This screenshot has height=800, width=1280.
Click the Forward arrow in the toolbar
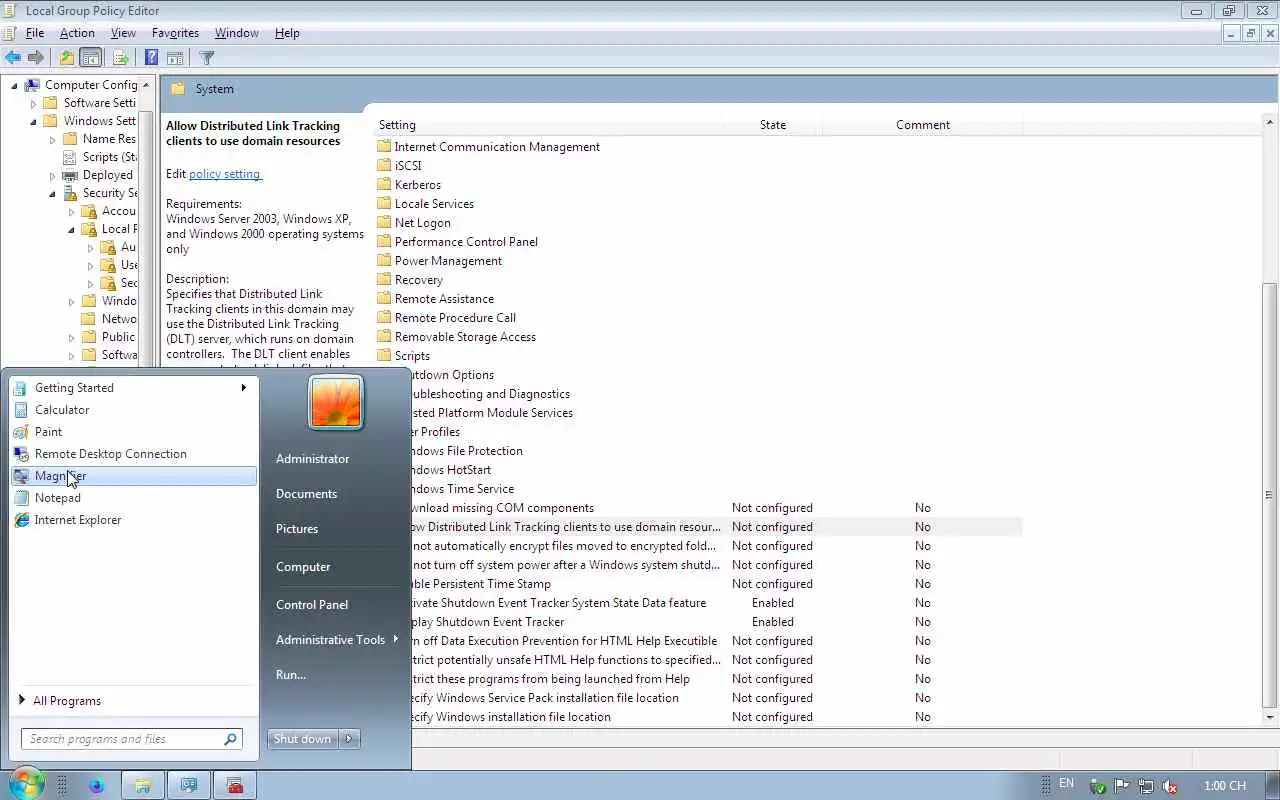coord(36,58)
